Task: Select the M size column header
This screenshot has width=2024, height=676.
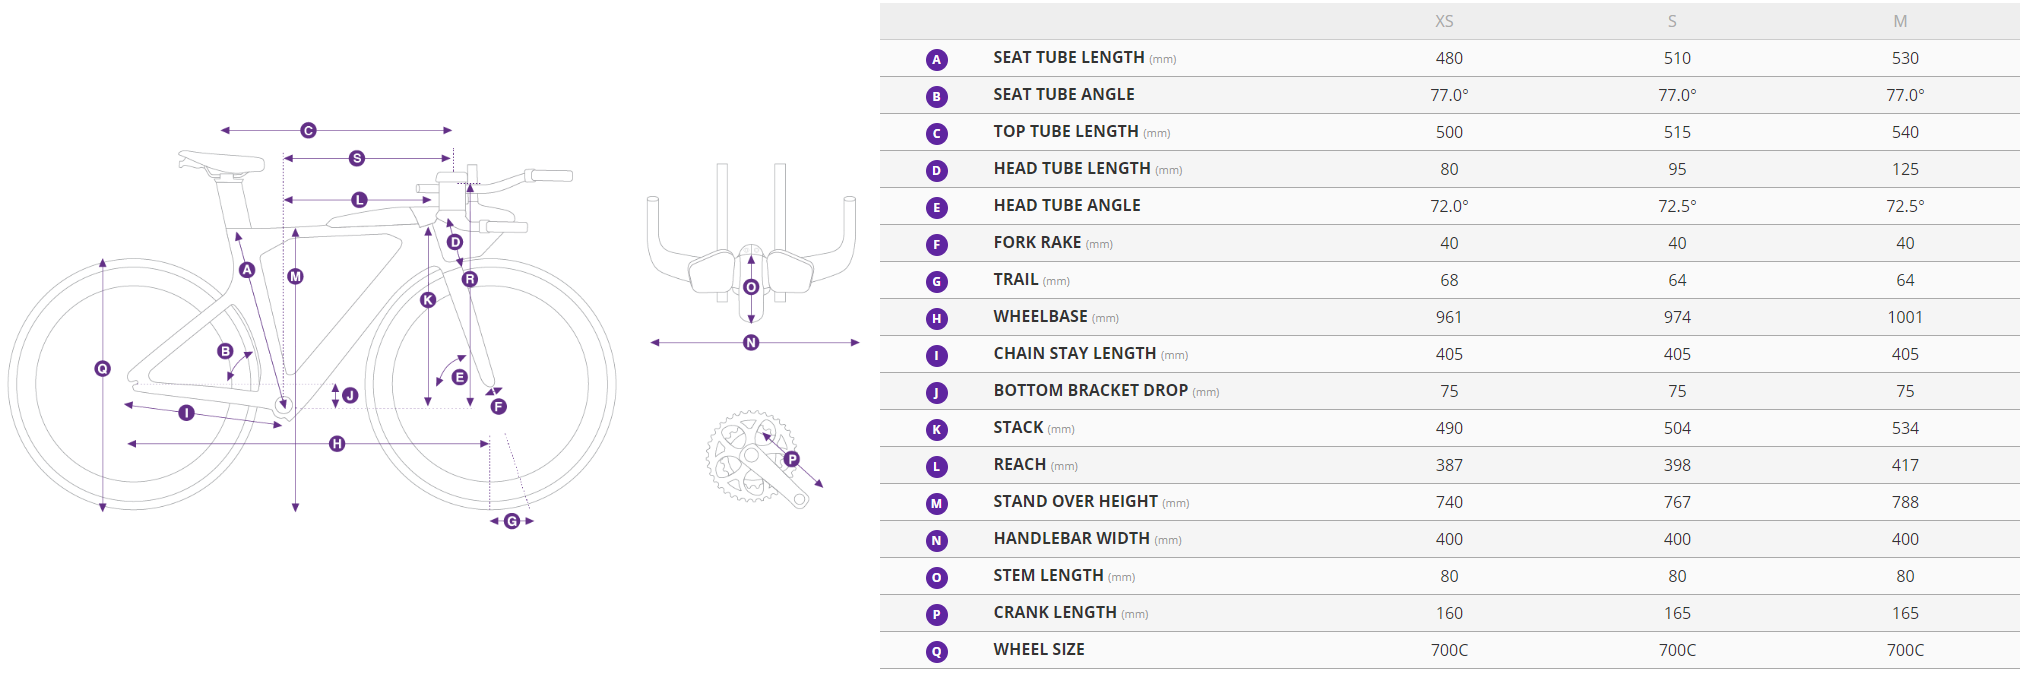Action: point(1900,21)
